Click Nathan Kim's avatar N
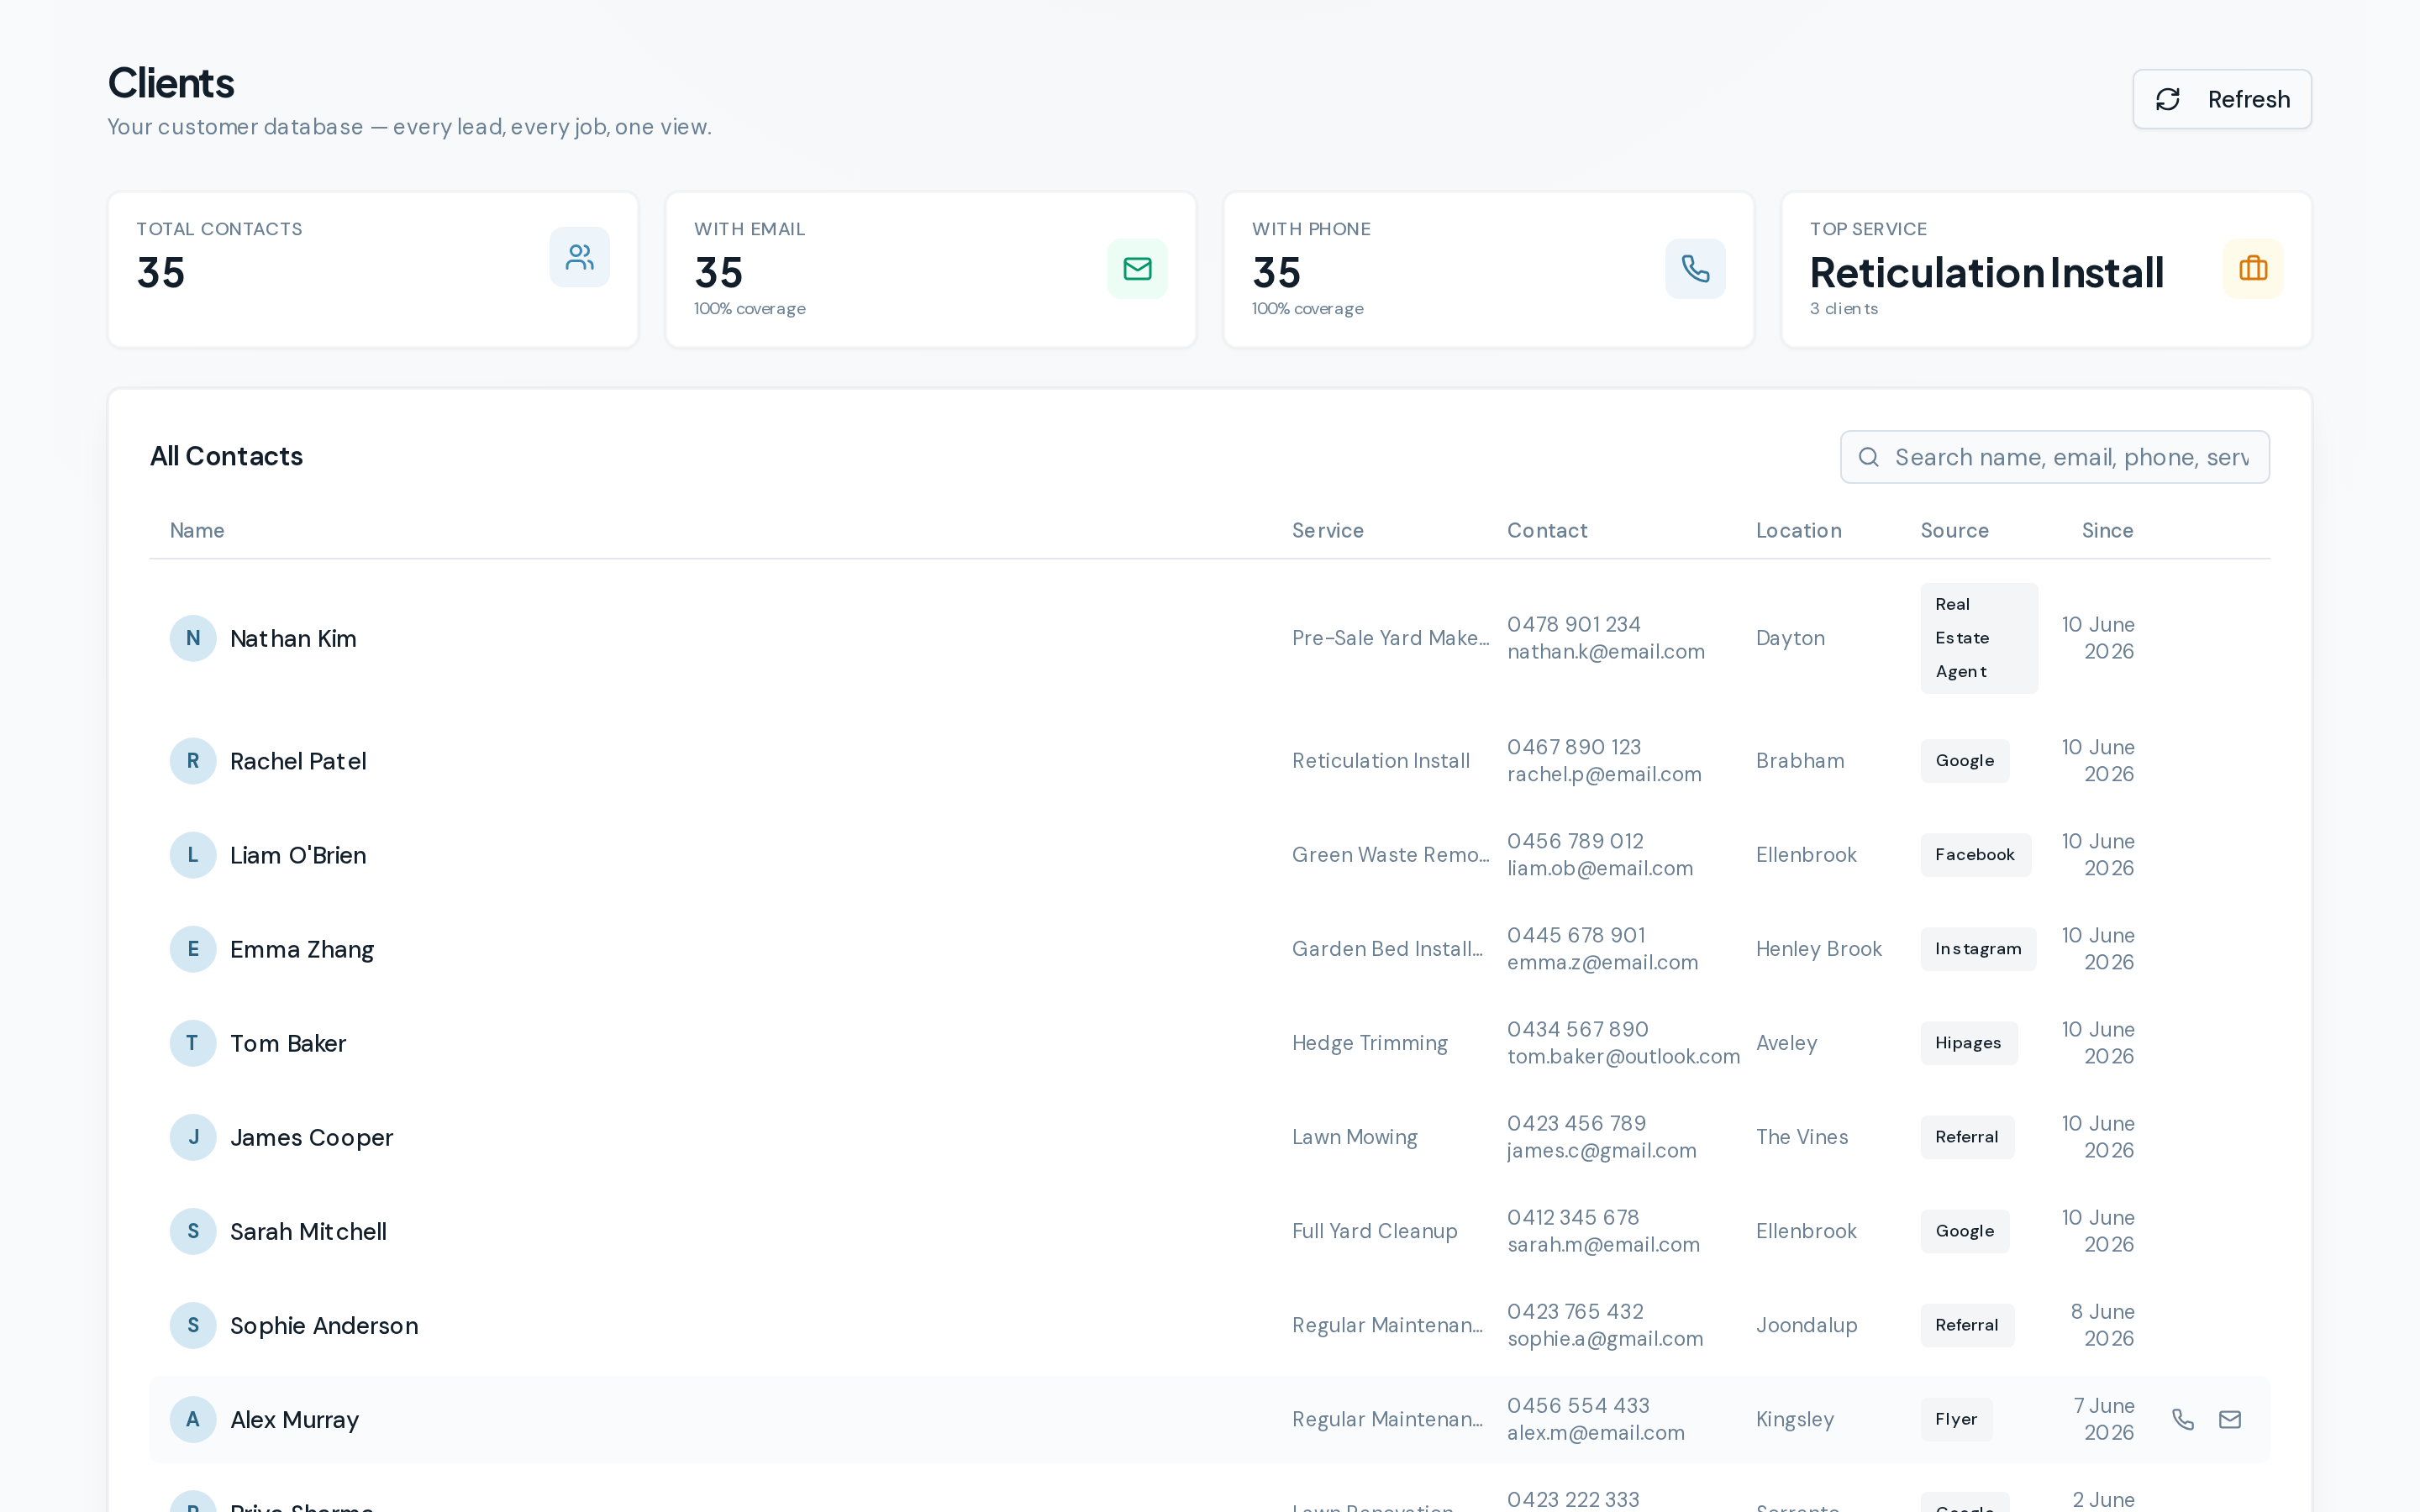 click(193, 638)
